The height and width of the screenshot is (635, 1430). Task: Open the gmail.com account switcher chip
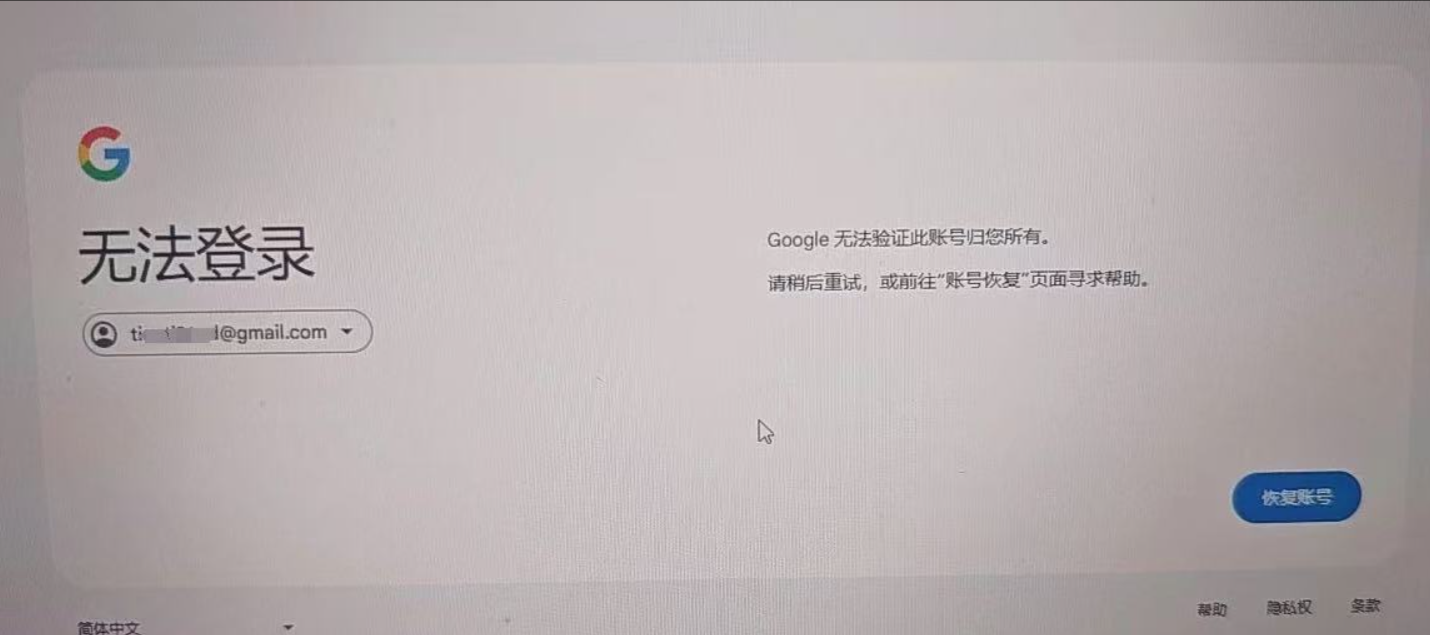(x=227, y=332)
